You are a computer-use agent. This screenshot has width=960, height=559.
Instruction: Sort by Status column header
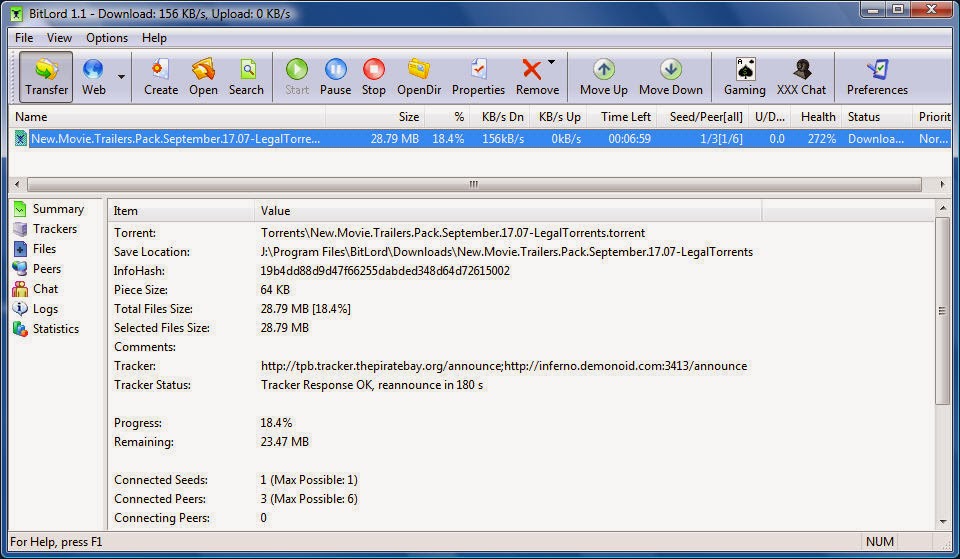coord(877,116)
